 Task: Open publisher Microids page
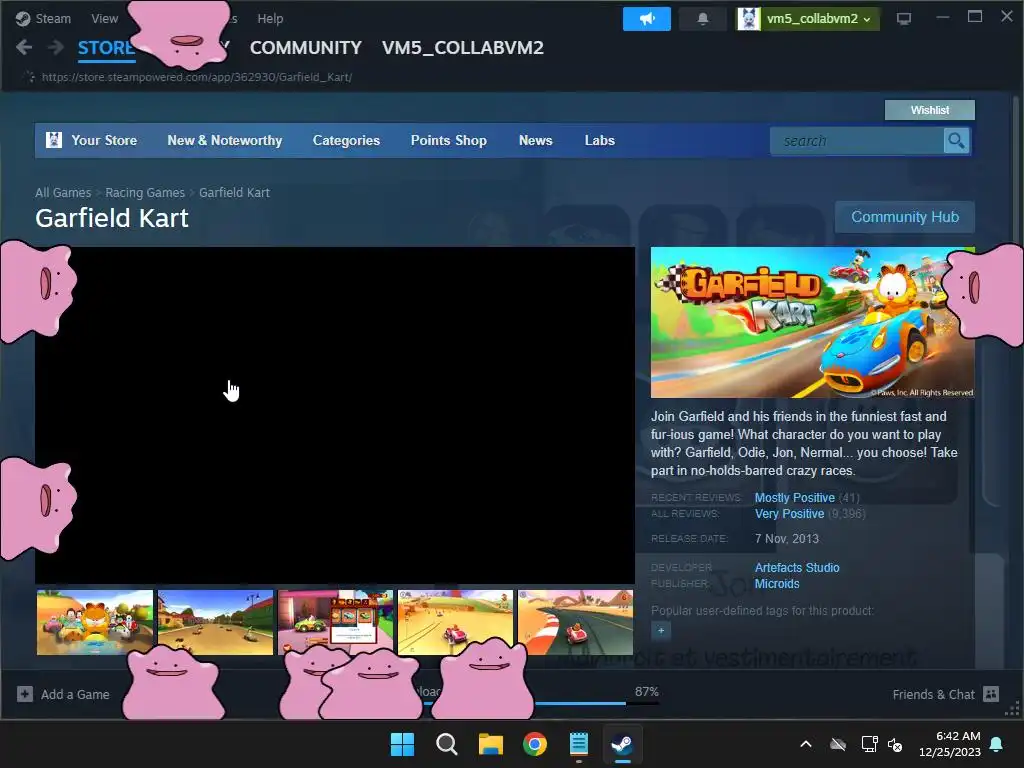click(x=777, y=584)
